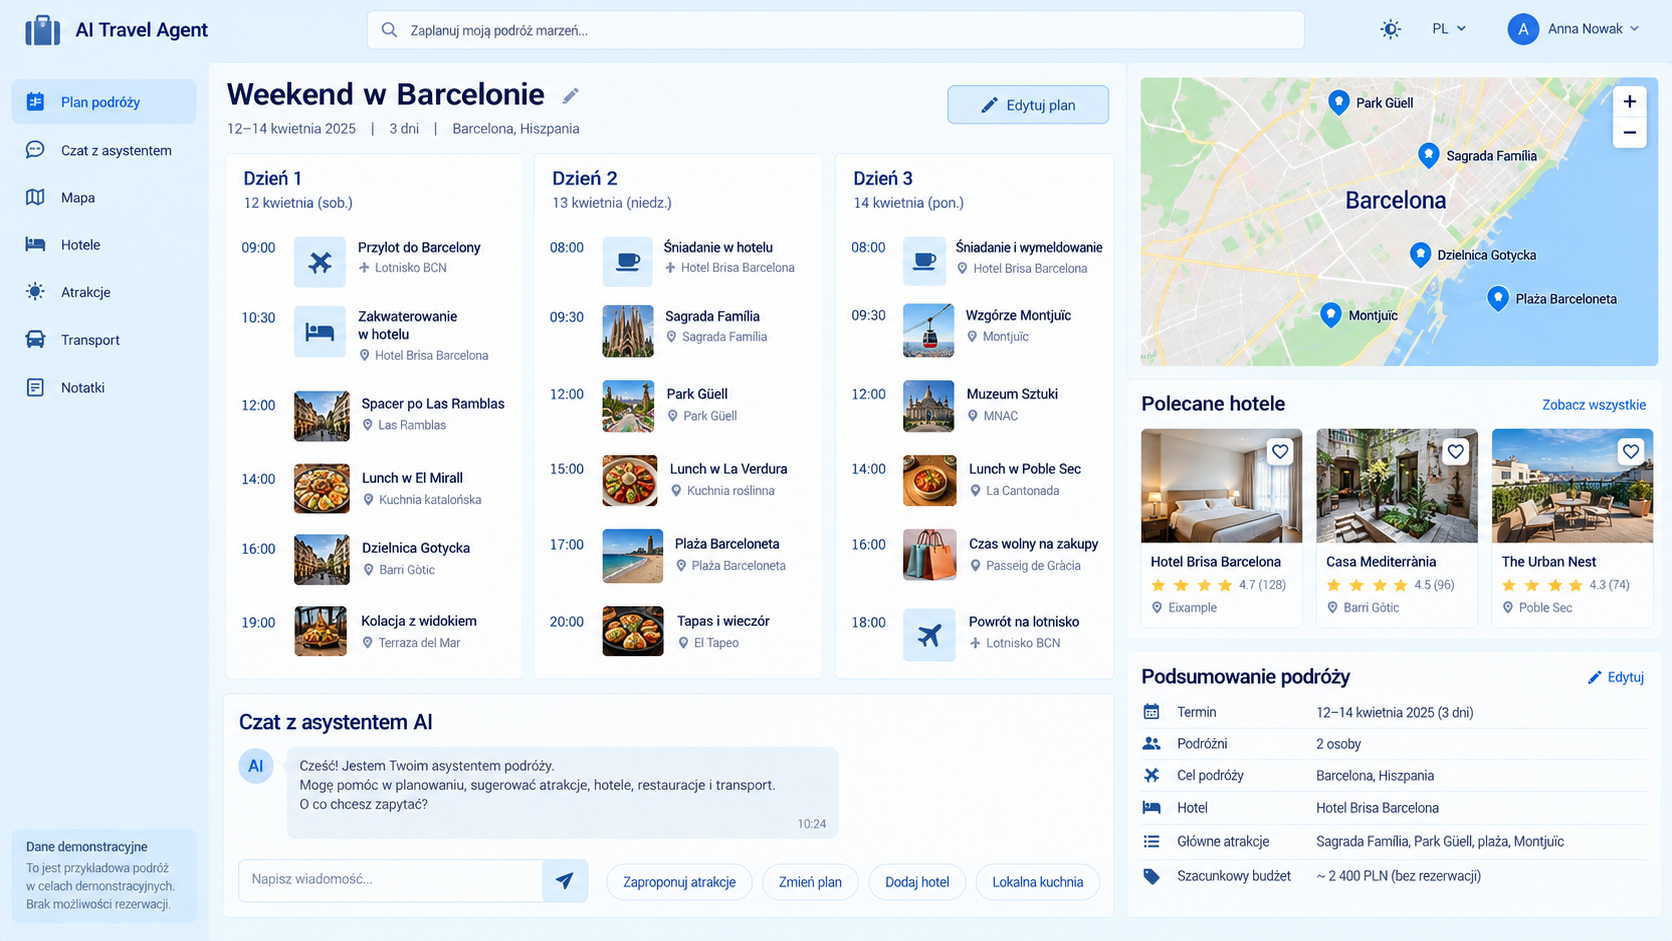This screenshot has height=941, width=1672.
Task: Click Edytuj in Podsumowanie podróży
Action: pos(1616,677)
